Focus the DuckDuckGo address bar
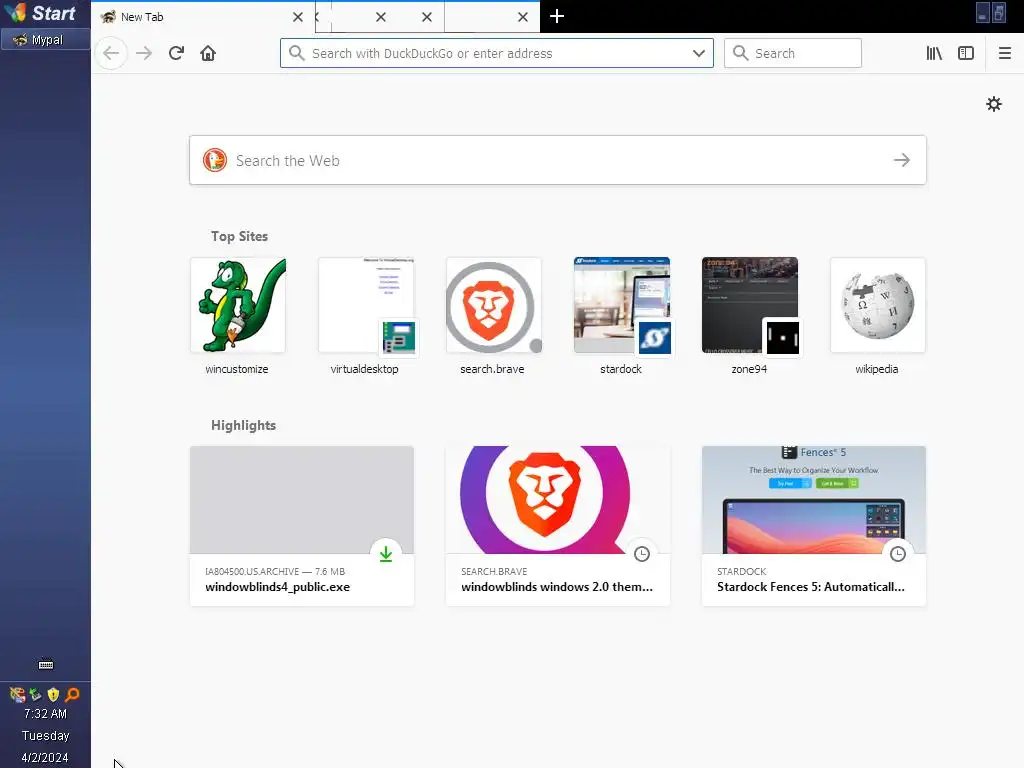Image resolution: width=1024 pixels, height=768 pixels. [x=496, y=53]
